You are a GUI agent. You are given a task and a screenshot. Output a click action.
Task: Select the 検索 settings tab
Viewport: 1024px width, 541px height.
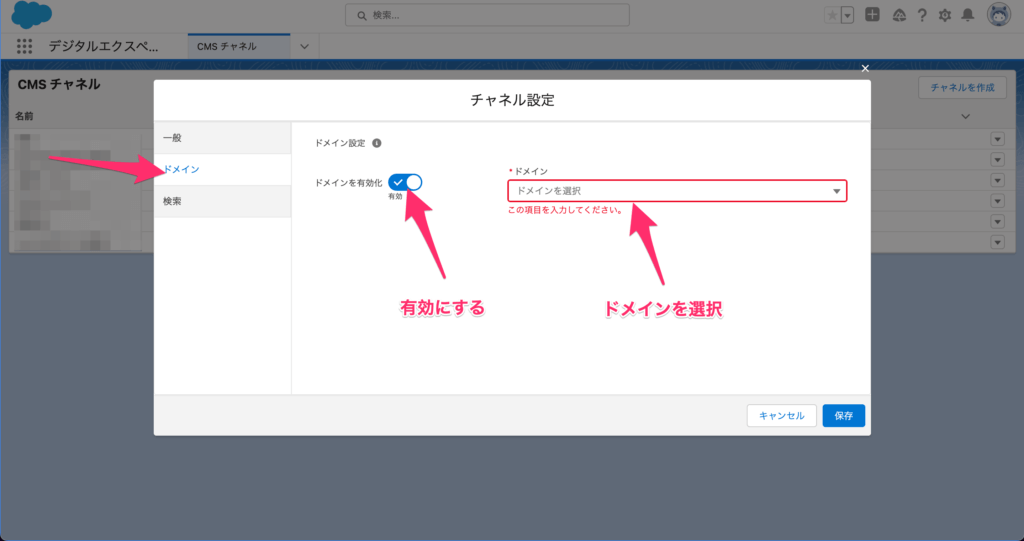click(222, 201)
